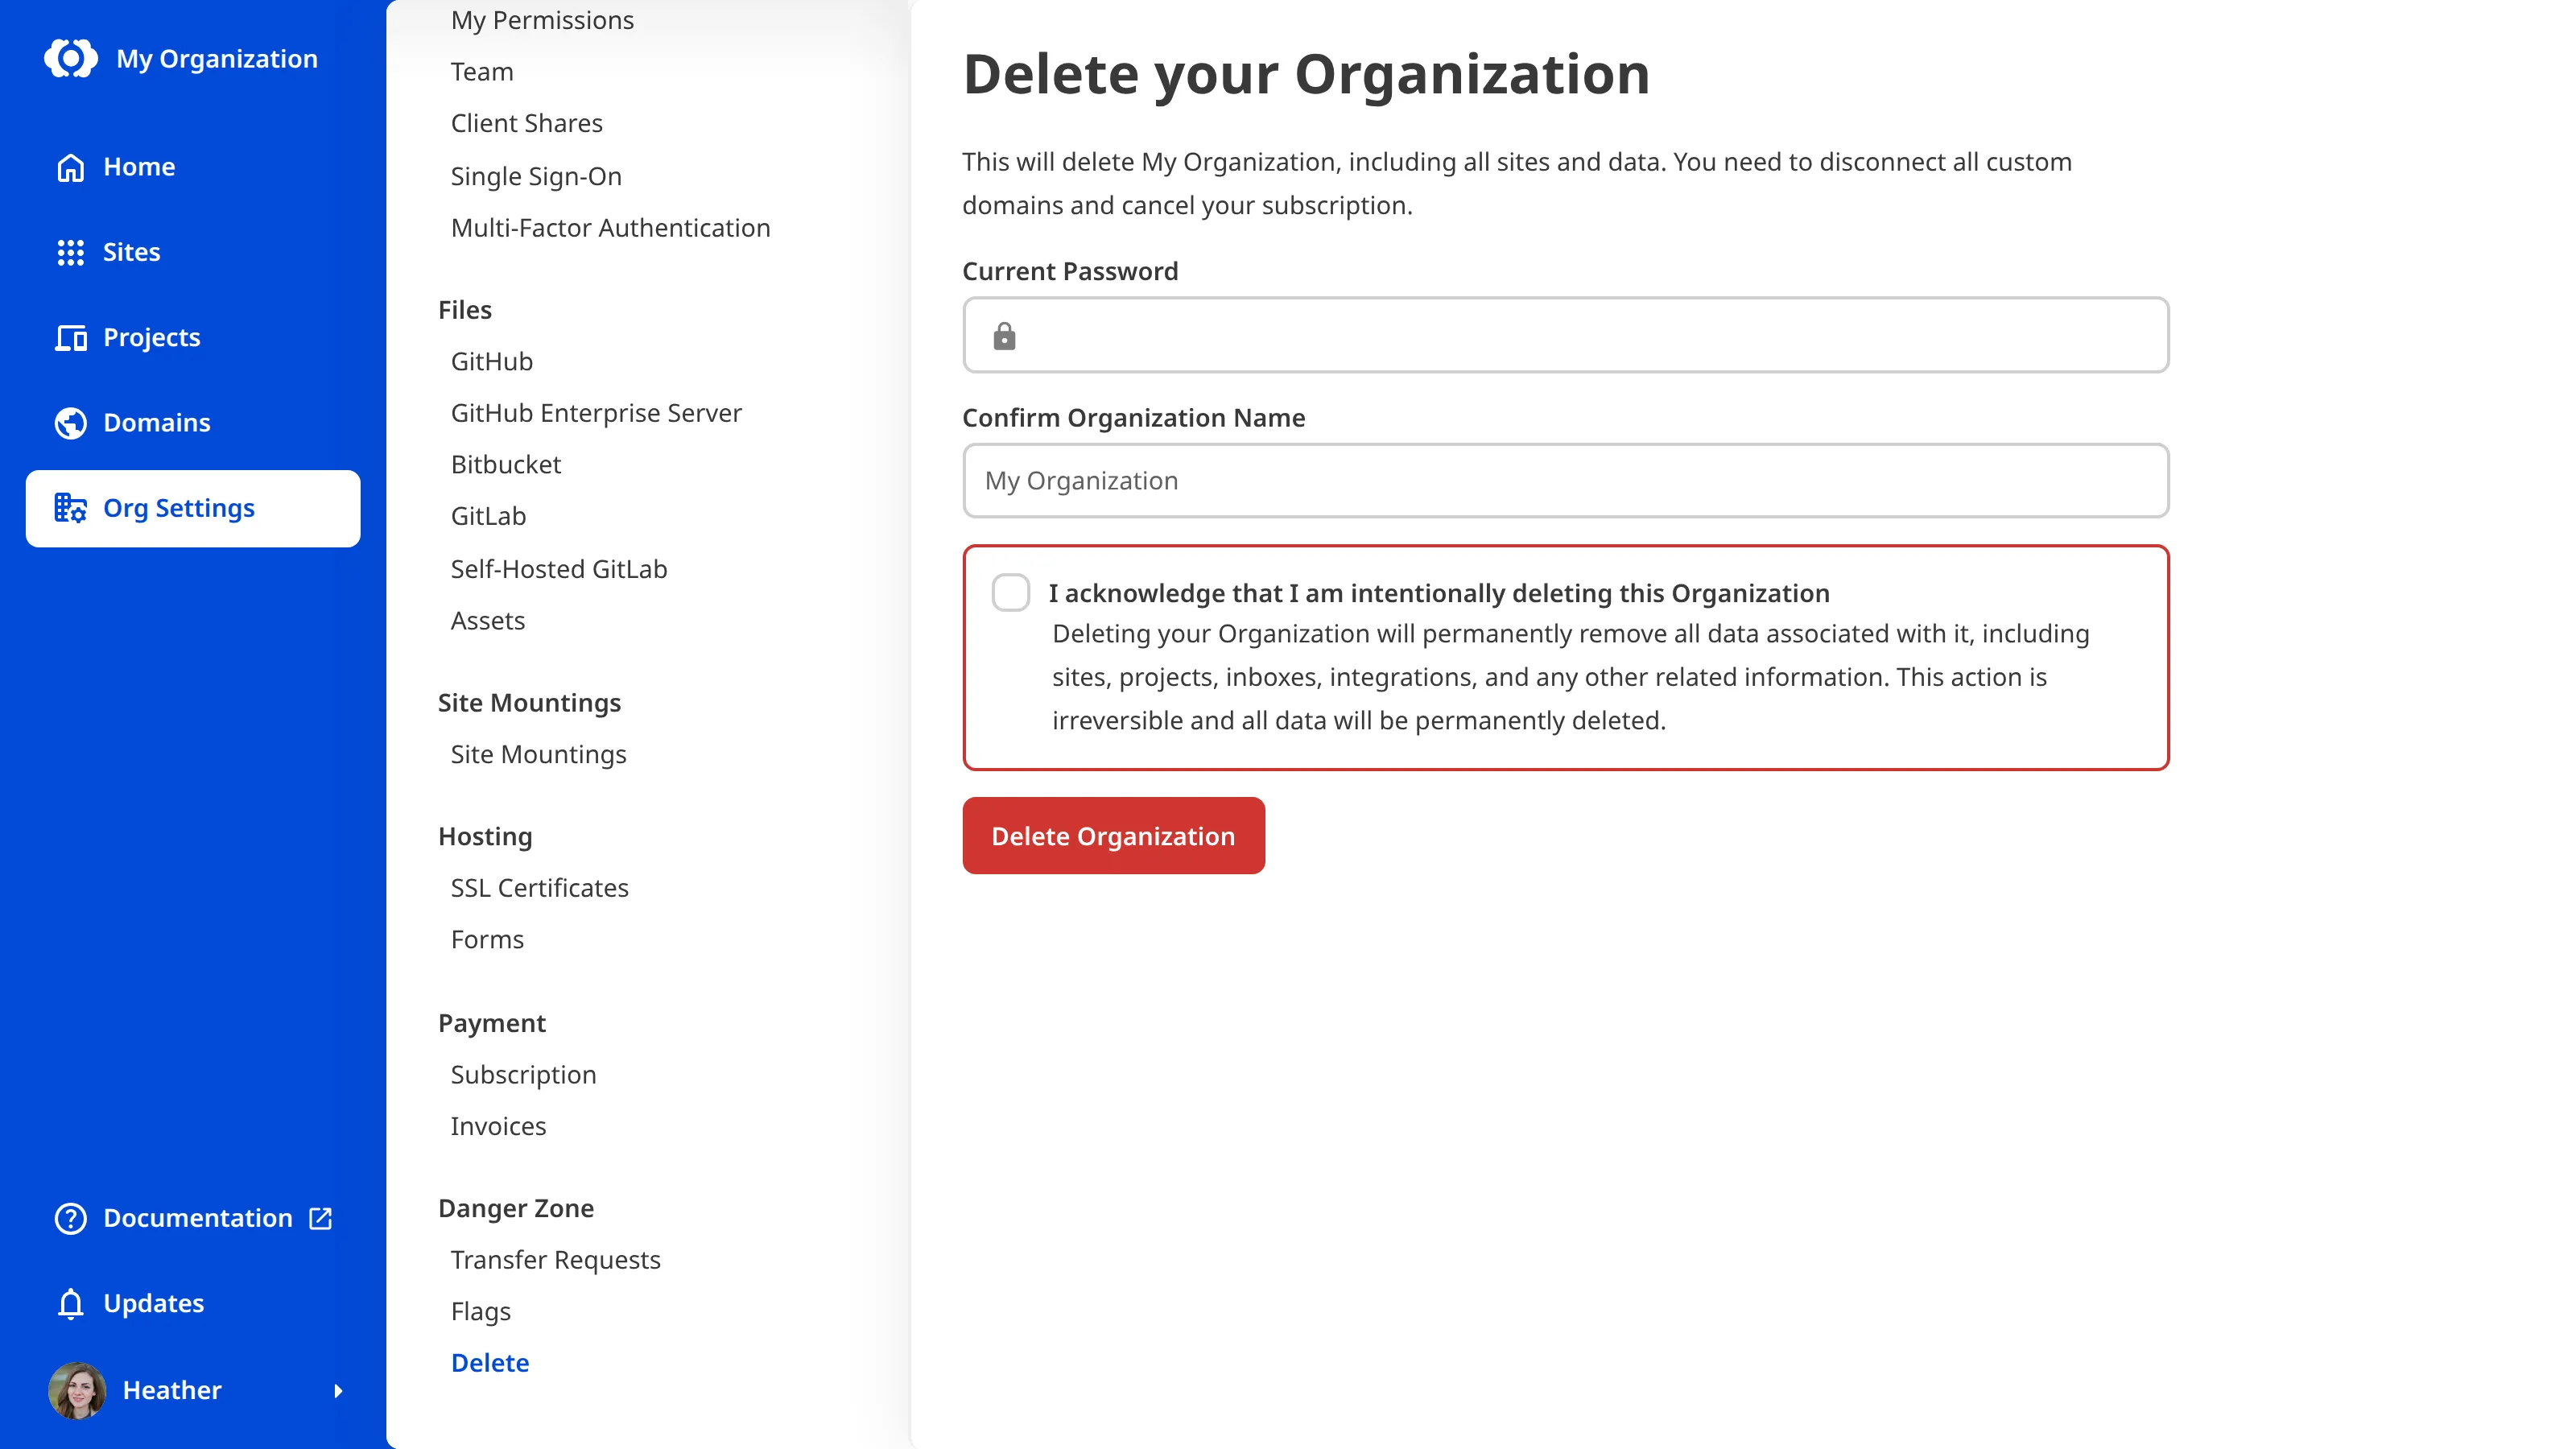Expand the Heather user menu arrow
The width and height of the screenshot is (2576, 1449).
click(338, 1390)
